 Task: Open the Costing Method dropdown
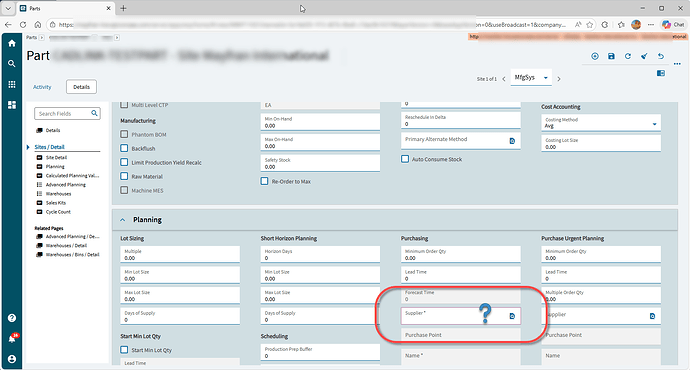(x=601, y=123)
